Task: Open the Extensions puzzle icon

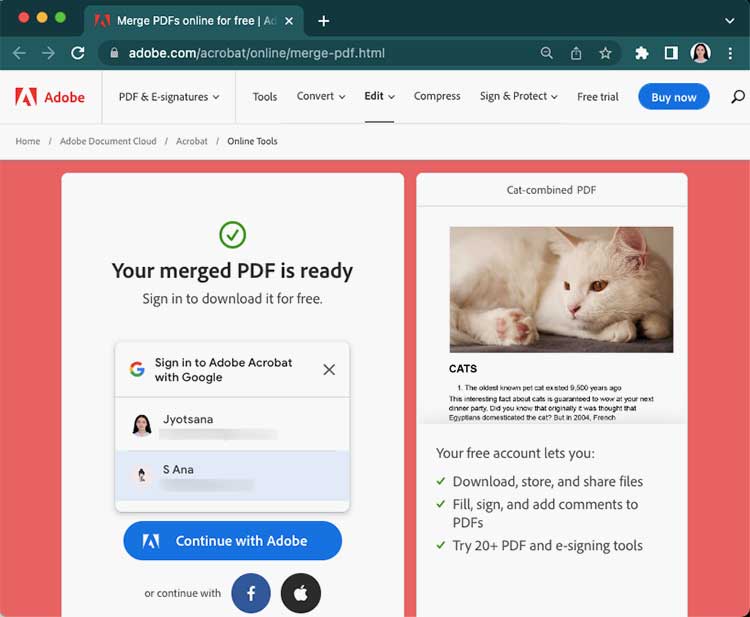Action: [x=641, y=53]
